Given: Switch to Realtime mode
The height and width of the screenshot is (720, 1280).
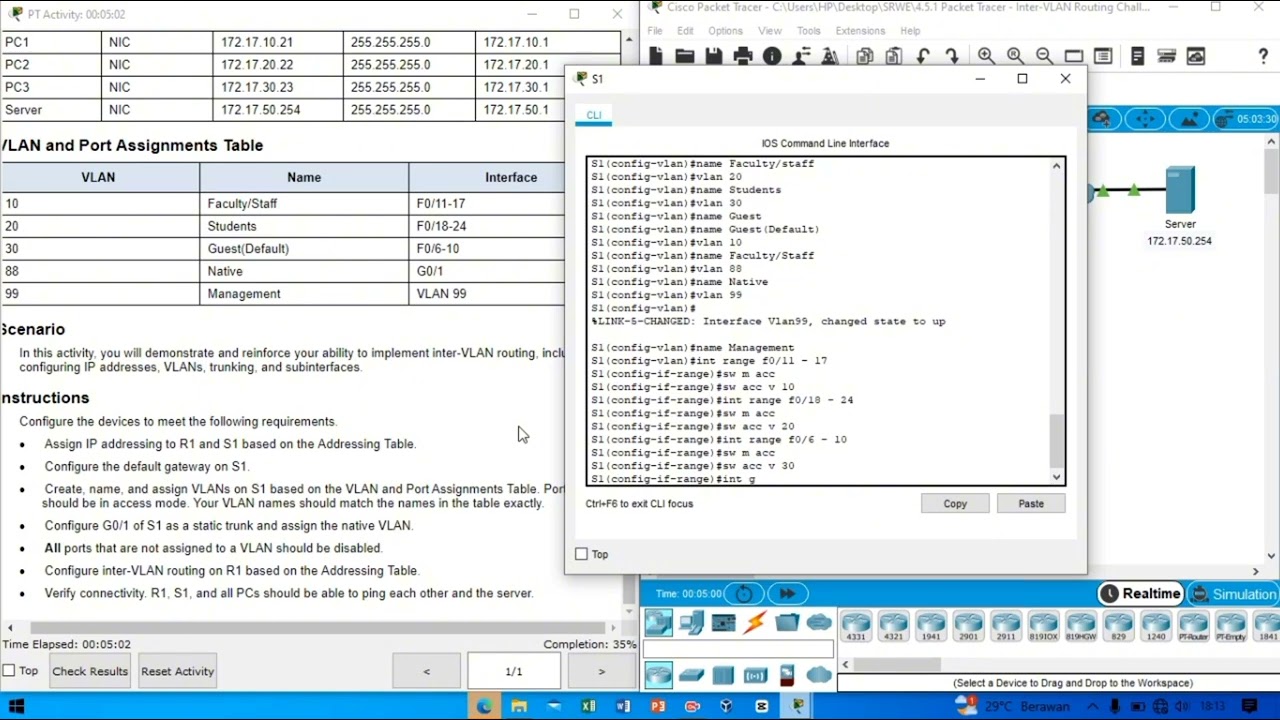Looking at the screenshot, I should 1141,594.
